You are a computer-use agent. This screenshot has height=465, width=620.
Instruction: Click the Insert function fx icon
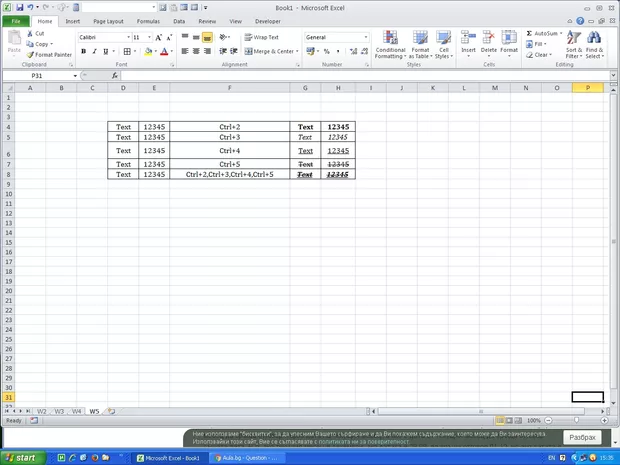coord(115,75)
